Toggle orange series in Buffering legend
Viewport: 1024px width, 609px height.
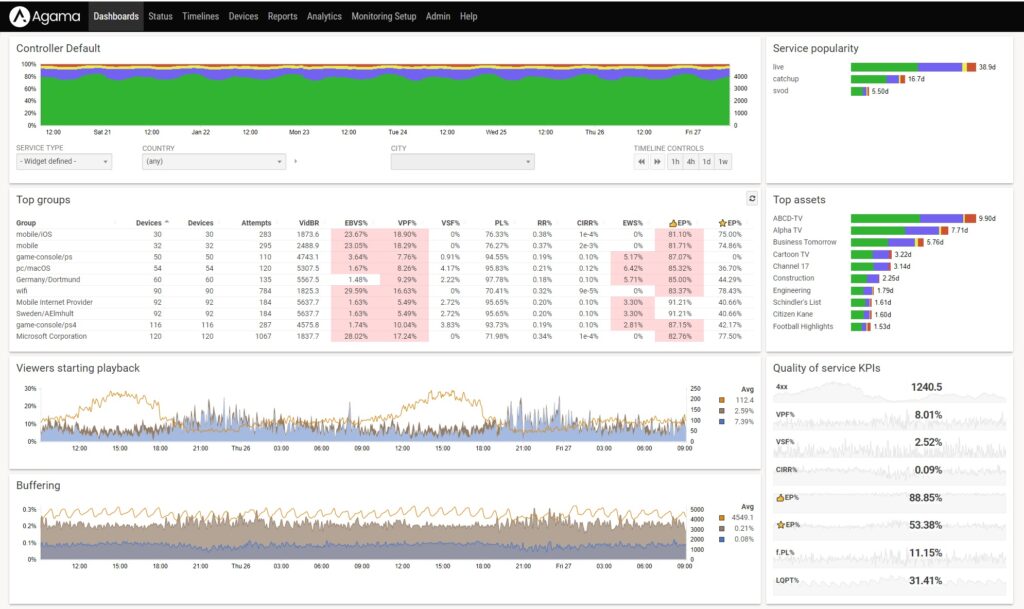(x=722, y=517)
